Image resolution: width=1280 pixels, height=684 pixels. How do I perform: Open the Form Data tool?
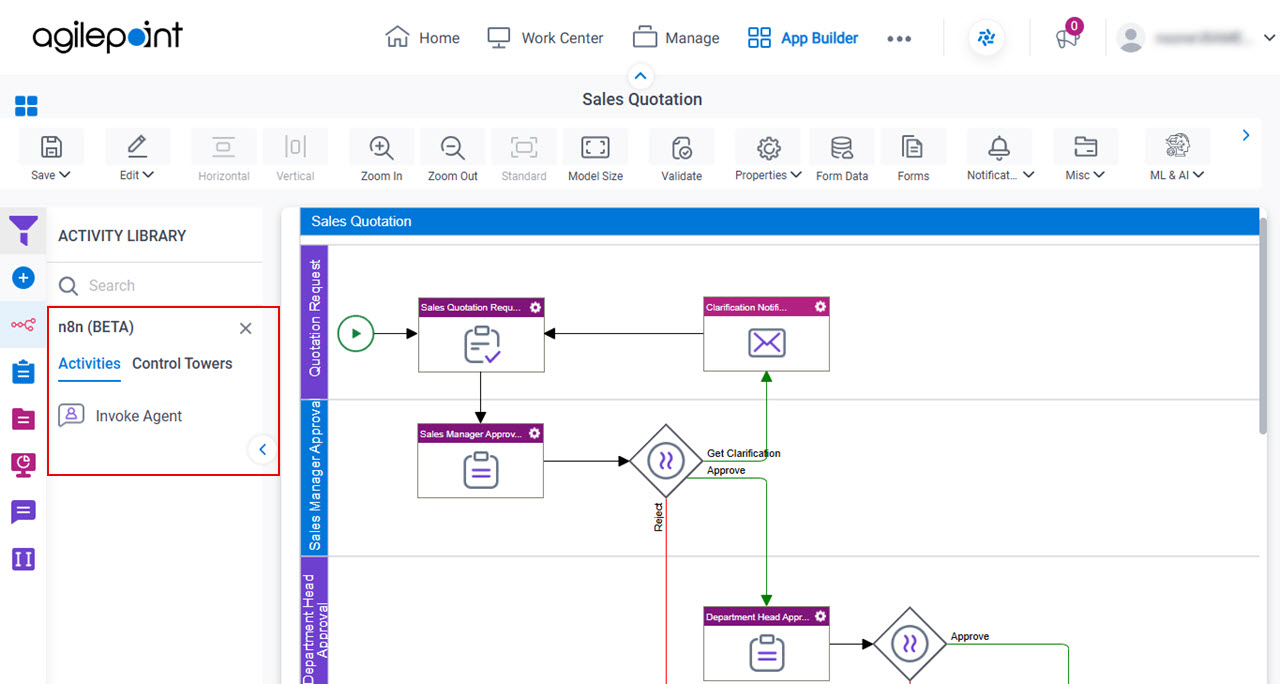[842, 158]
